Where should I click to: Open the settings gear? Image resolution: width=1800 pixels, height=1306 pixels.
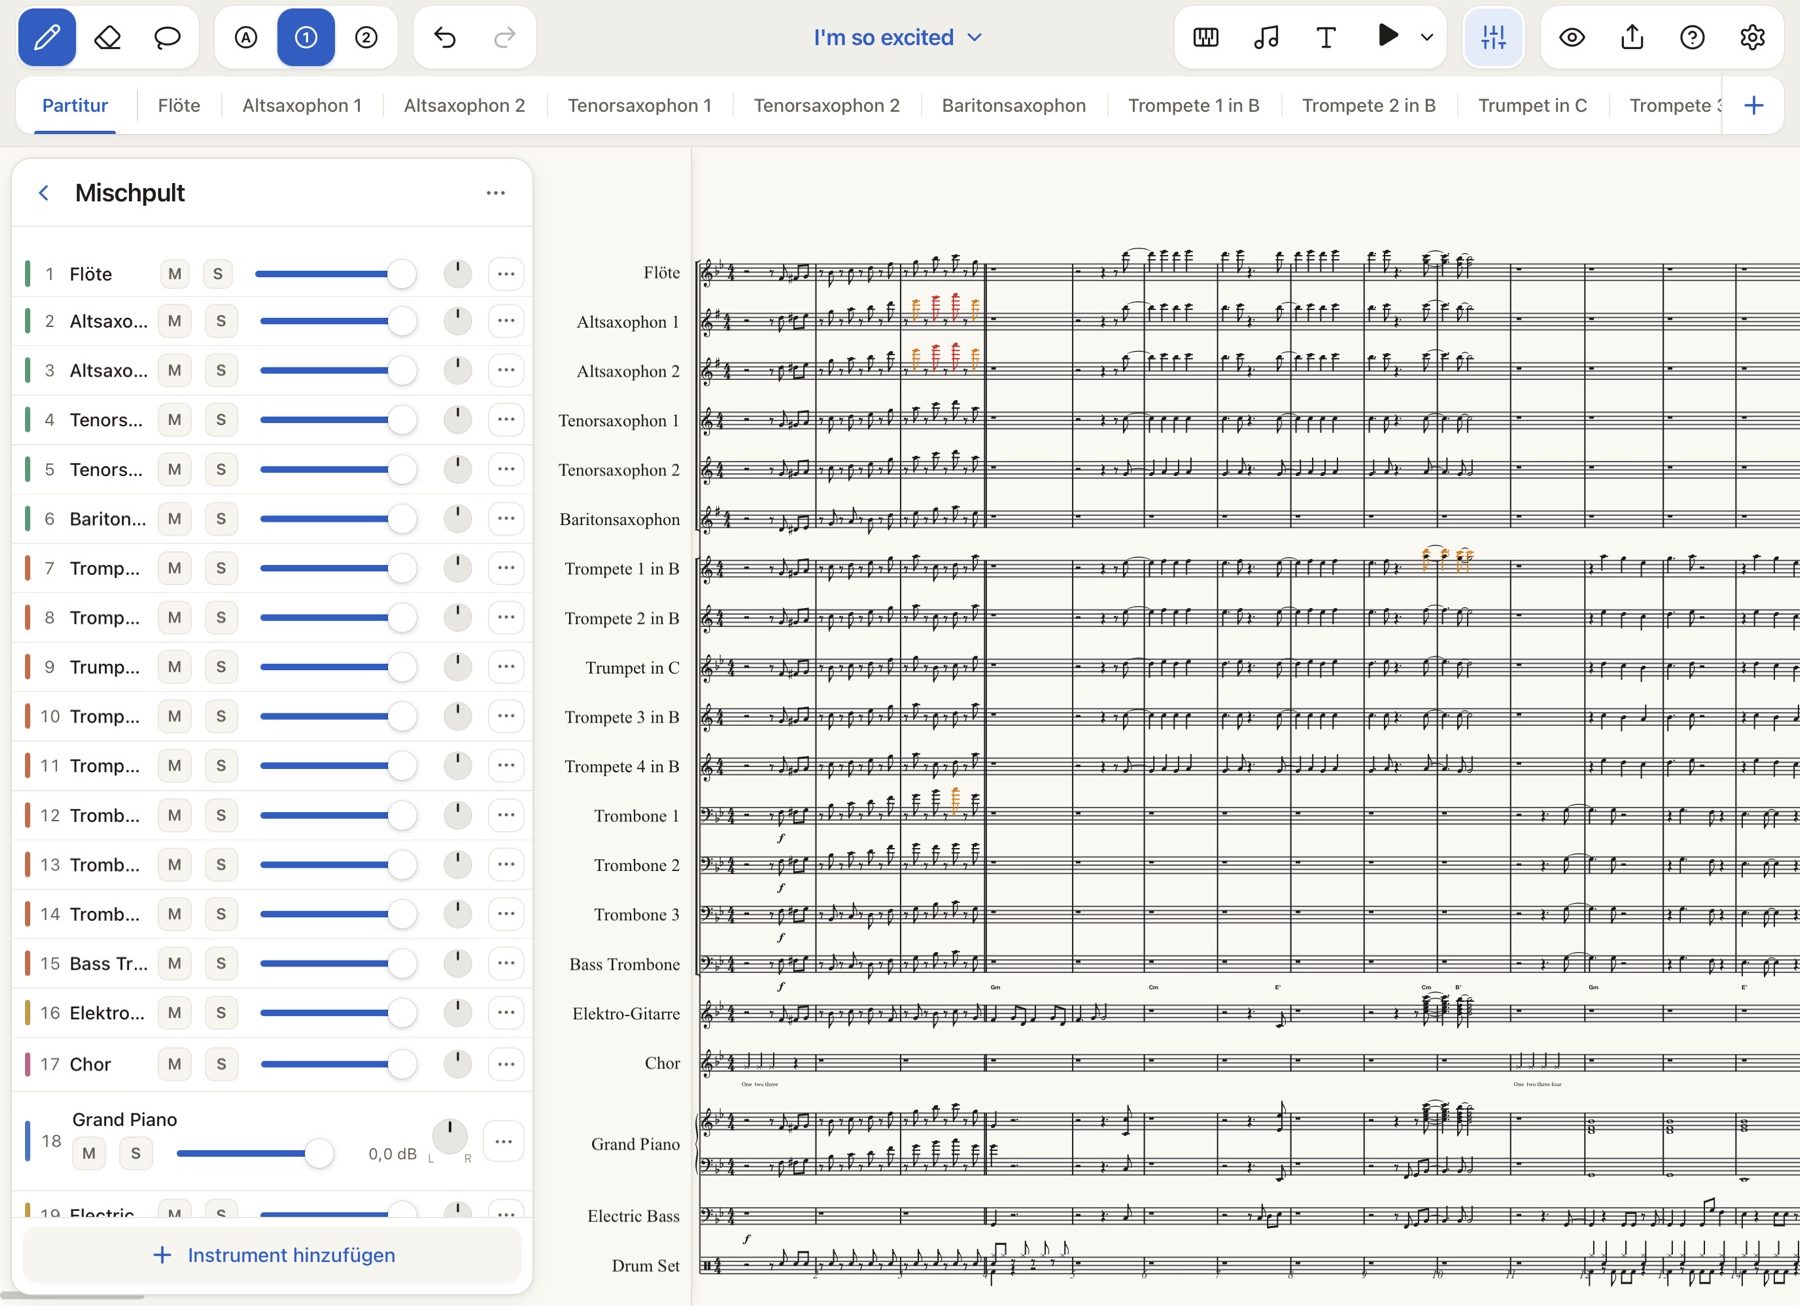pyautogui.click(x=1752, y=38)
